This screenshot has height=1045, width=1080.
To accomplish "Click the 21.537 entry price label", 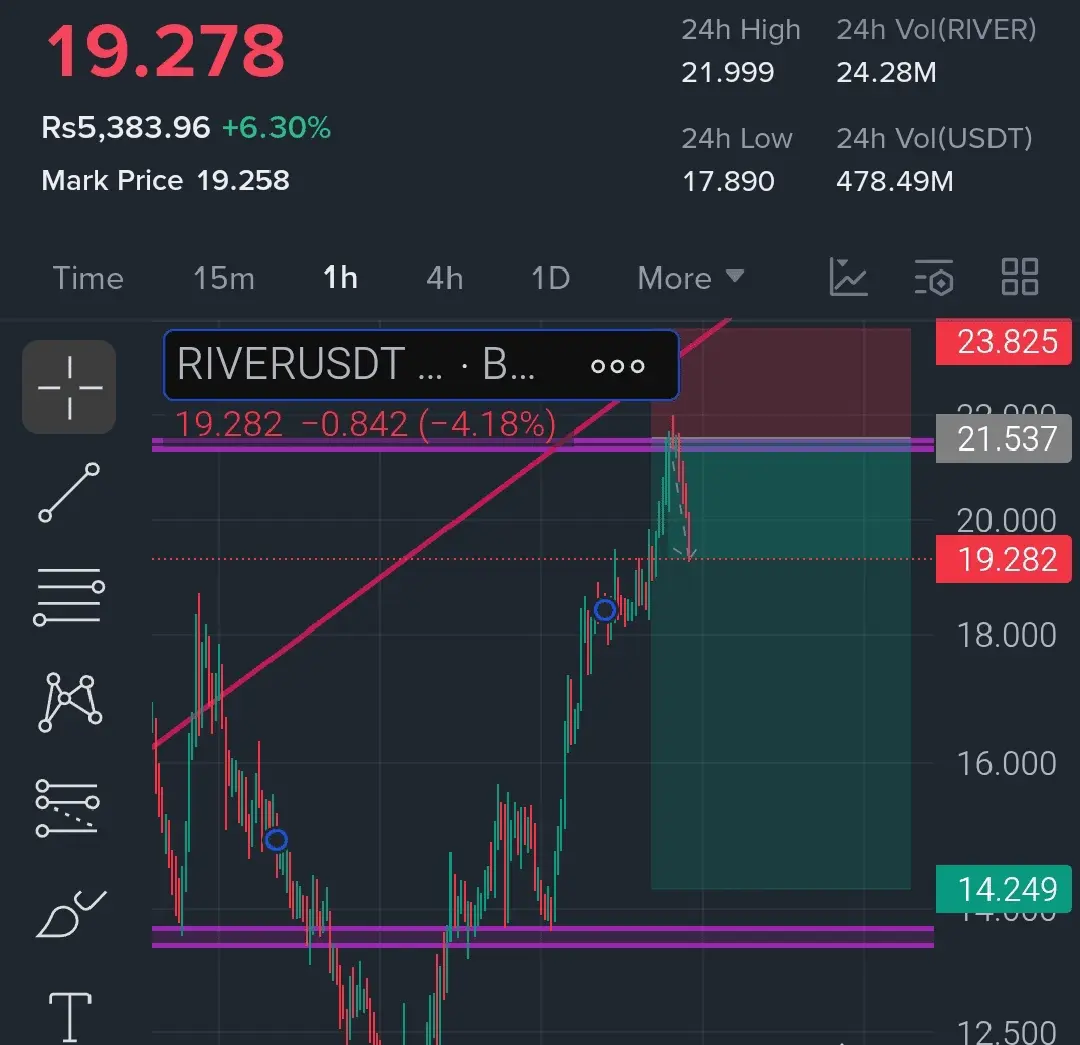I will tap(1004, 439).
